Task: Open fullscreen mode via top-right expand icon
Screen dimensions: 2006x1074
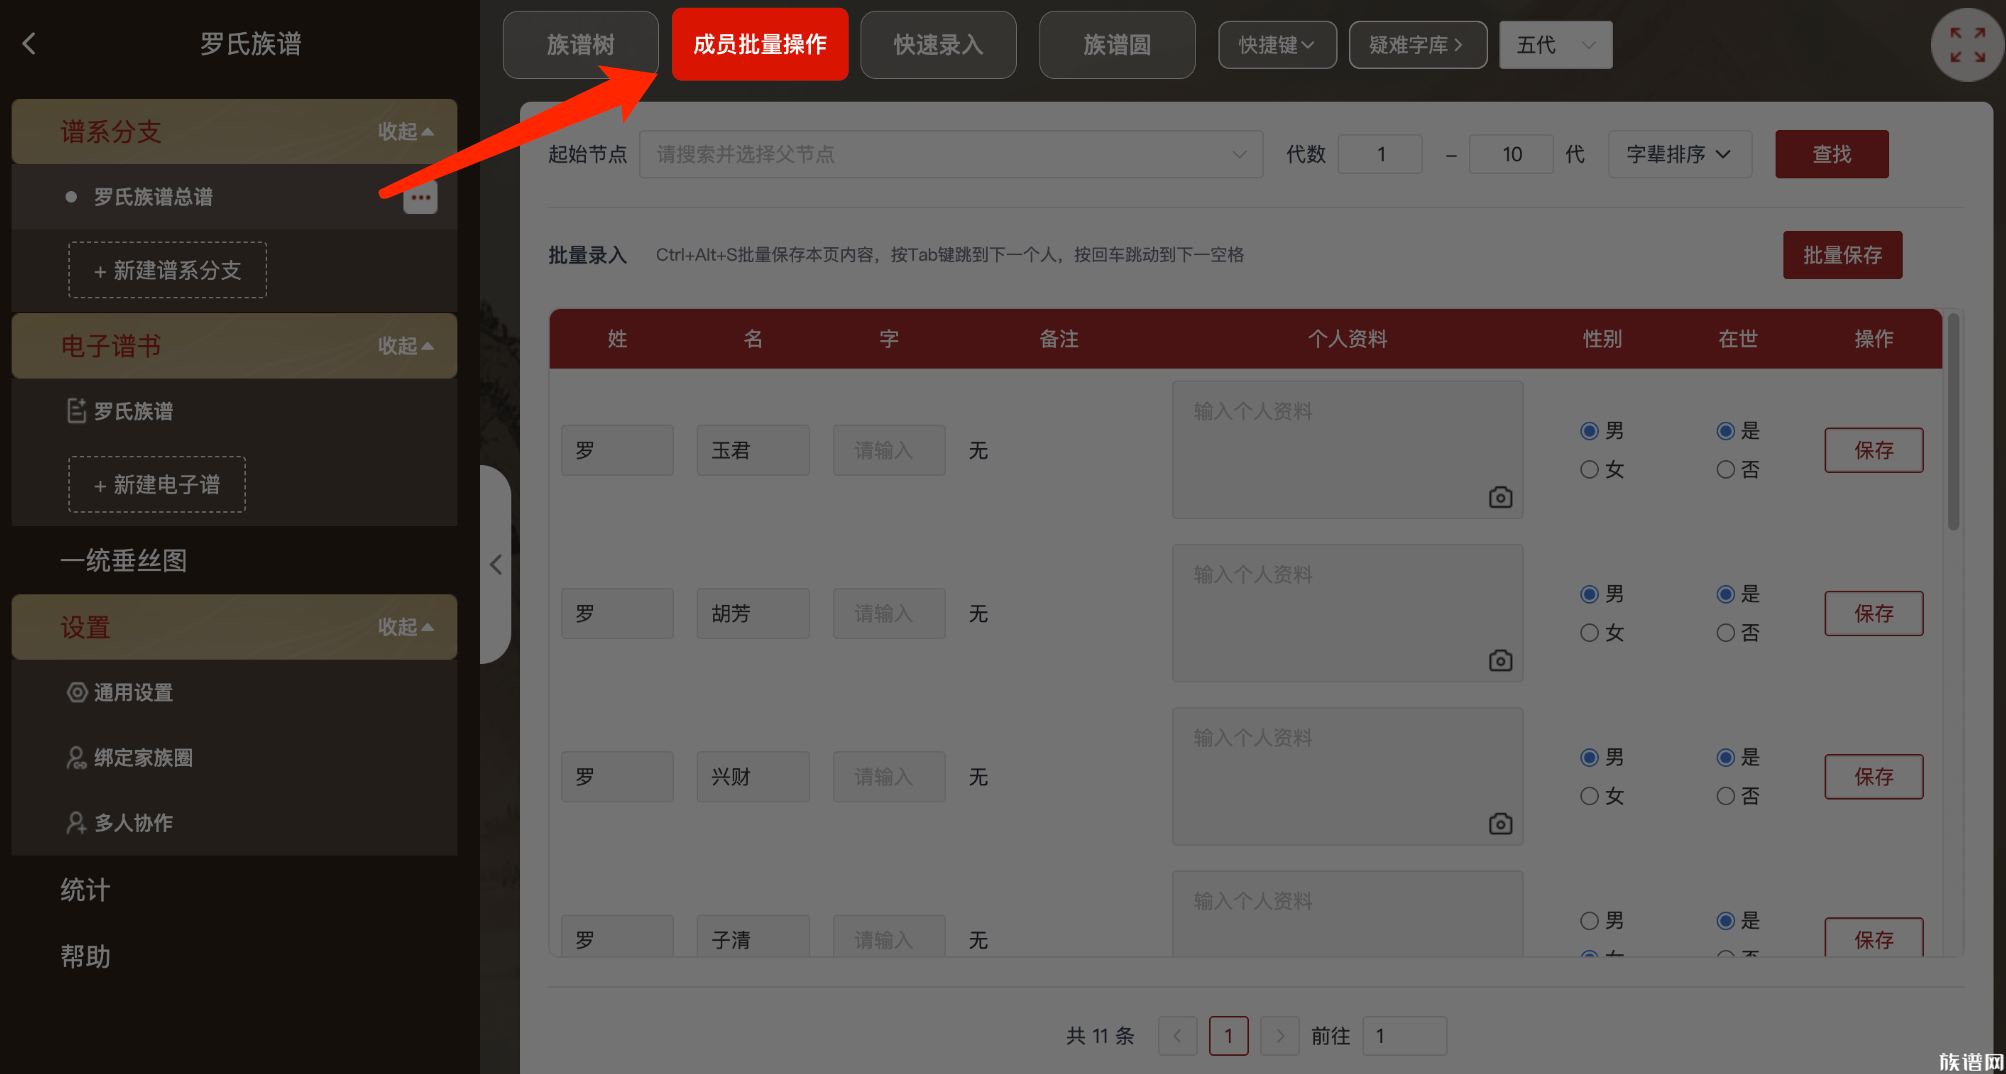Action: coord(1966,45)
